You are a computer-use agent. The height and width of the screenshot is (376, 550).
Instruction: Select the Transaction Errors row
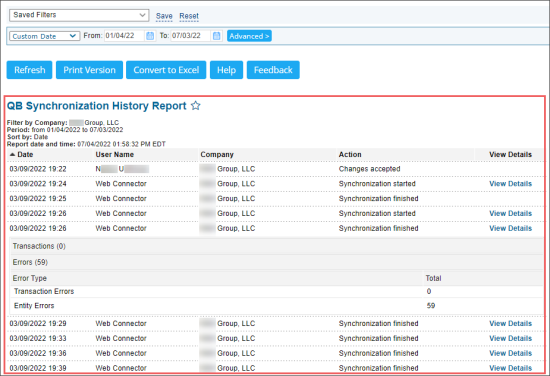276,291
